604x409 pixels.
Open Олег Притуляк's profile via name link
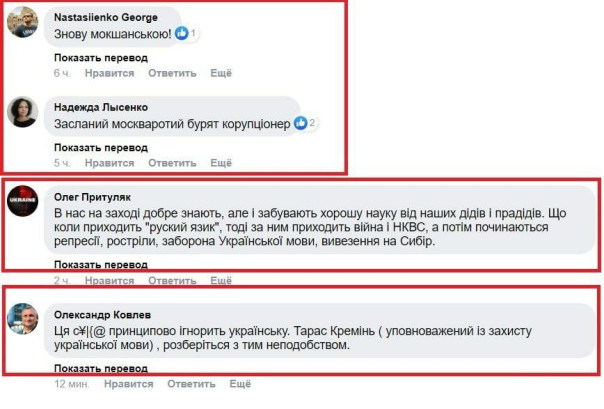pyautogui.click(x=94, y=197)
